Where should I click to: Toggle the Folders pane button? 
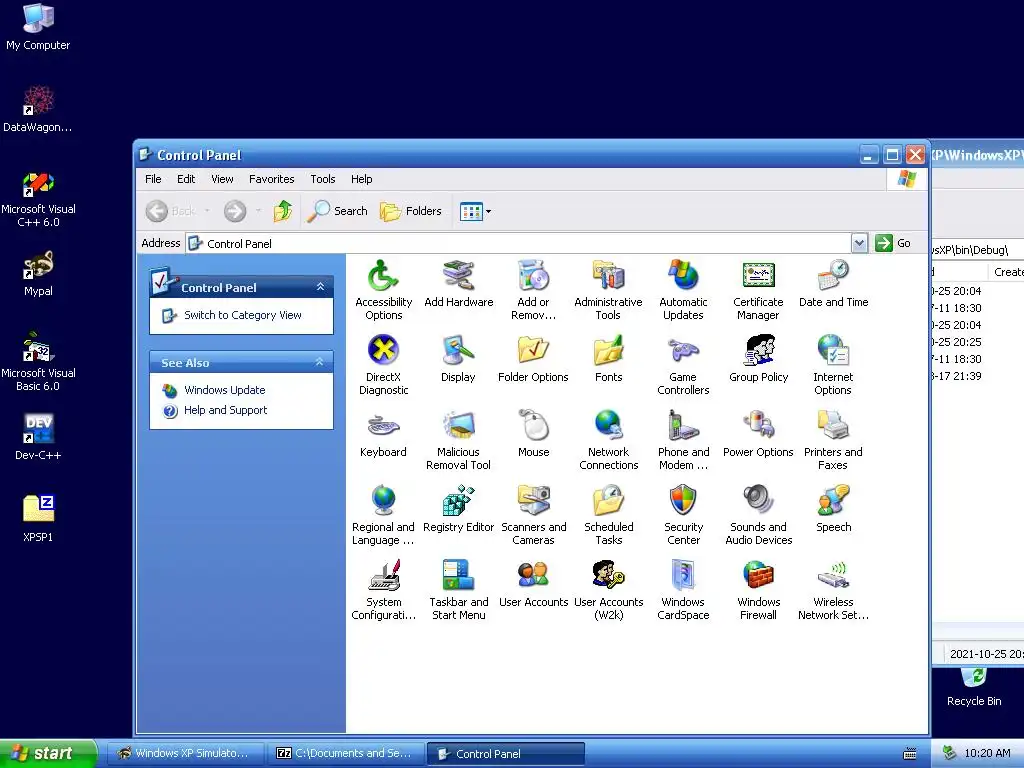[411, 211]
